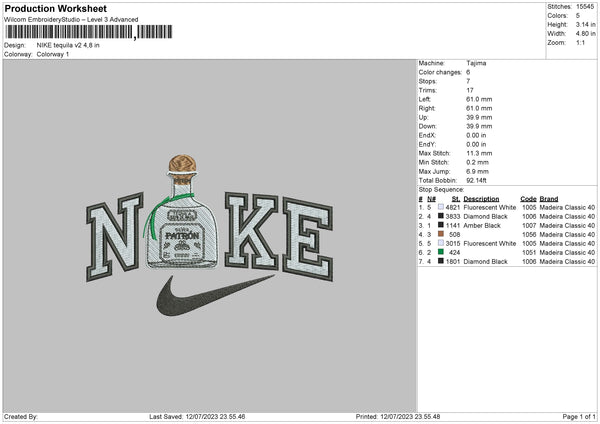Click thread code "1056"
Screen dimensions: 600x424
pos(529,234)
